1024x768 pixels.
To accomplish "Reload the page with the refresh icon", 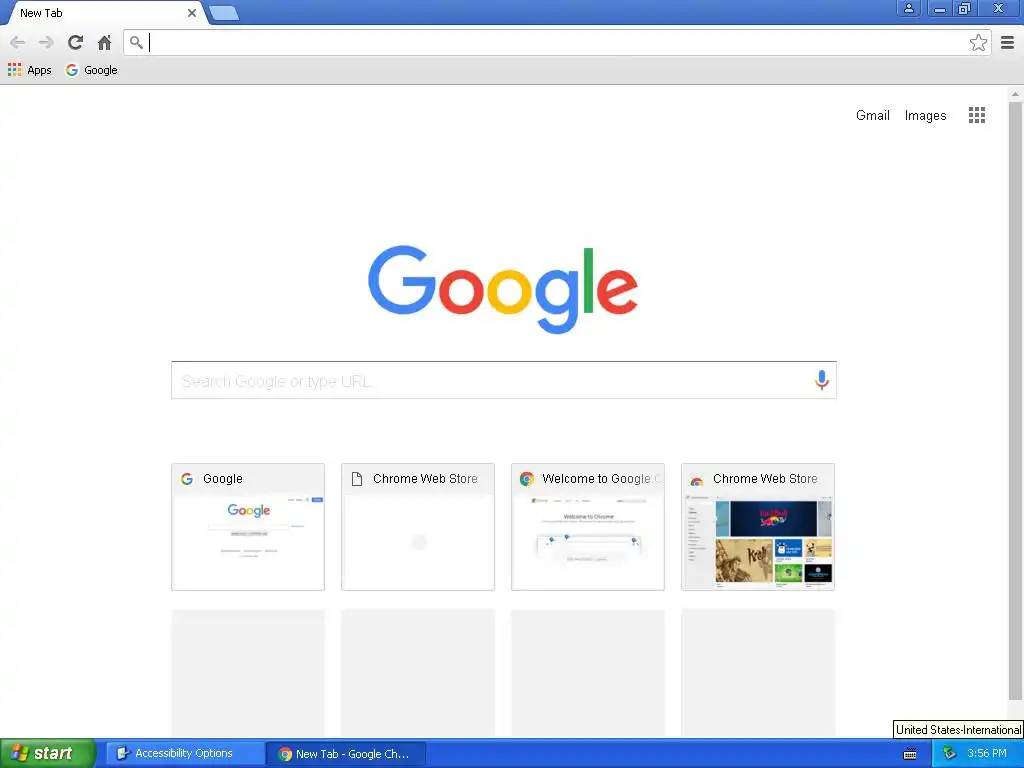I will tap(75, 42).
